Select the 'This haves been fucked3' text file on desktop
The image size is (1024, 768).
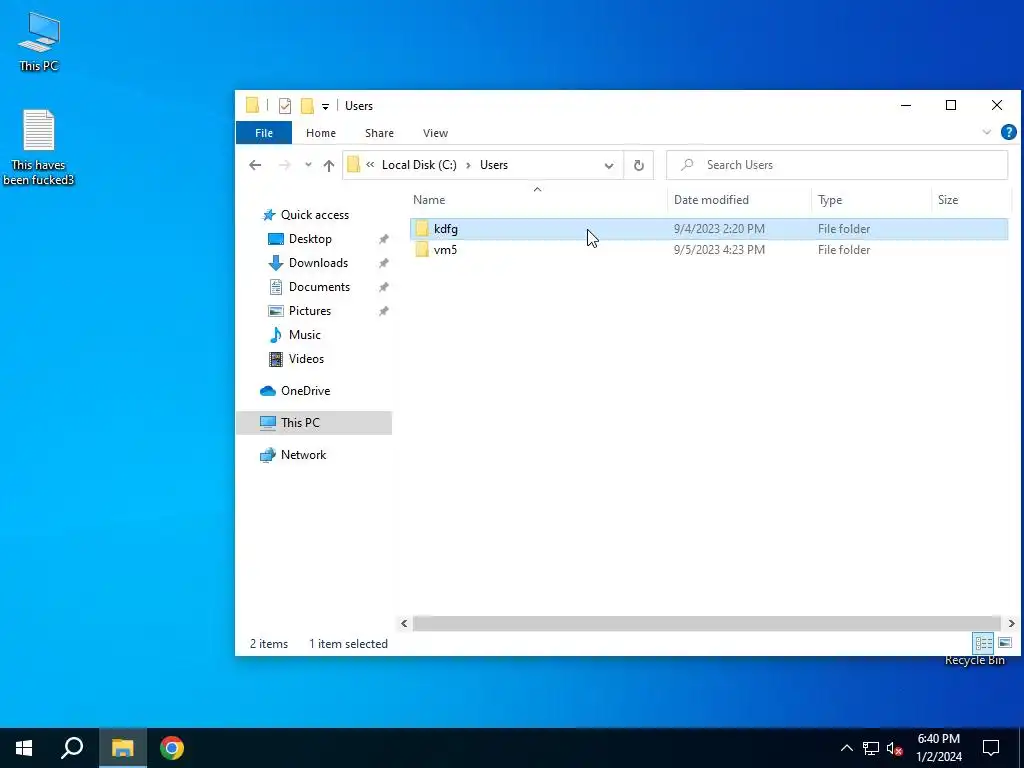(x=39, y=147)
